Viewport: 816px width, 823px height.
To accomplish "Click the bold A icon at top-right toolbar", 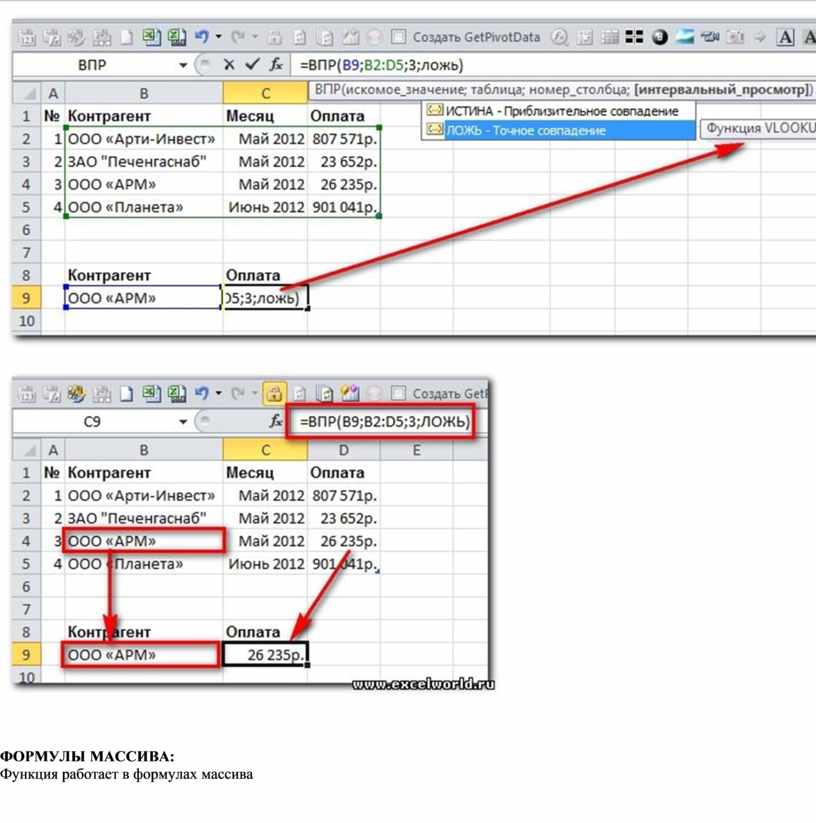I will click(786, 37).
